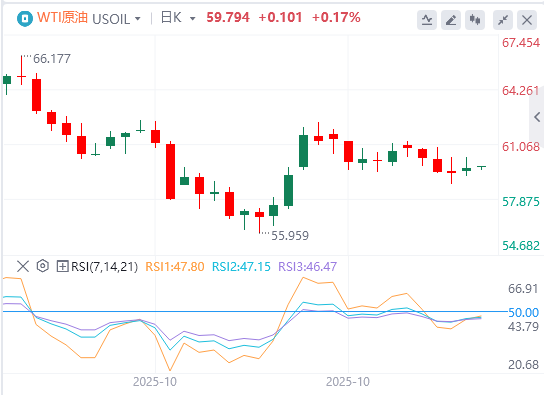Remove the RSI indicator panel
Viewport: 544px width, 395px height.
[x=23, y=266]
